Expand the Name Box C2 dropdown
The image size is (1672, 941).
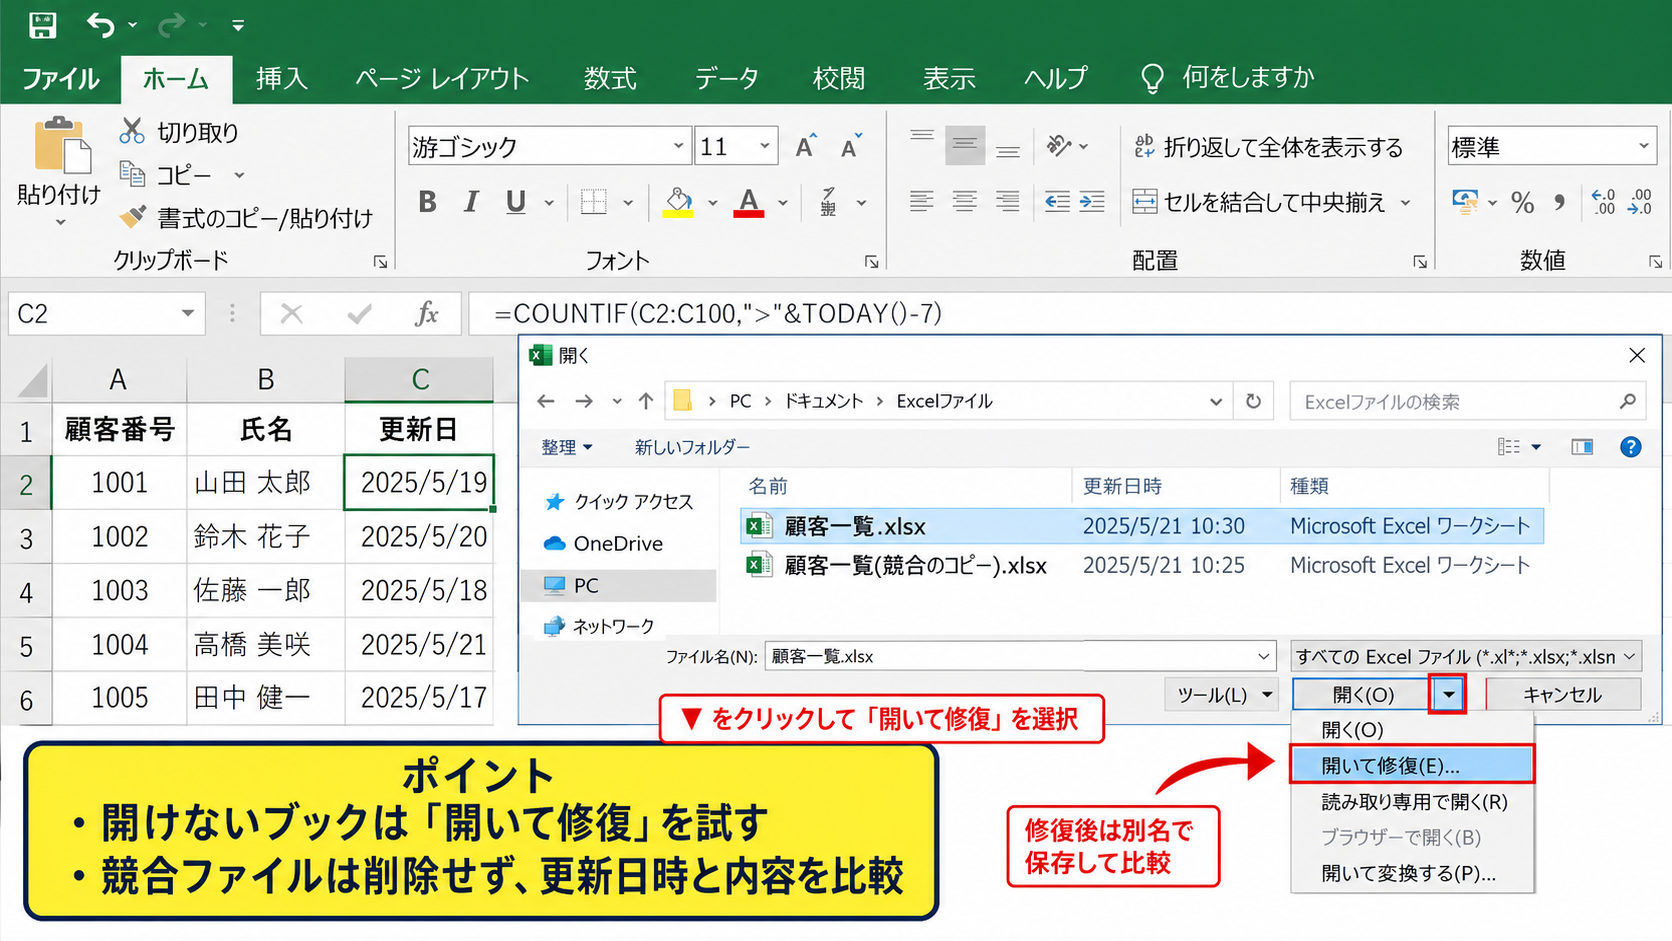188,314
